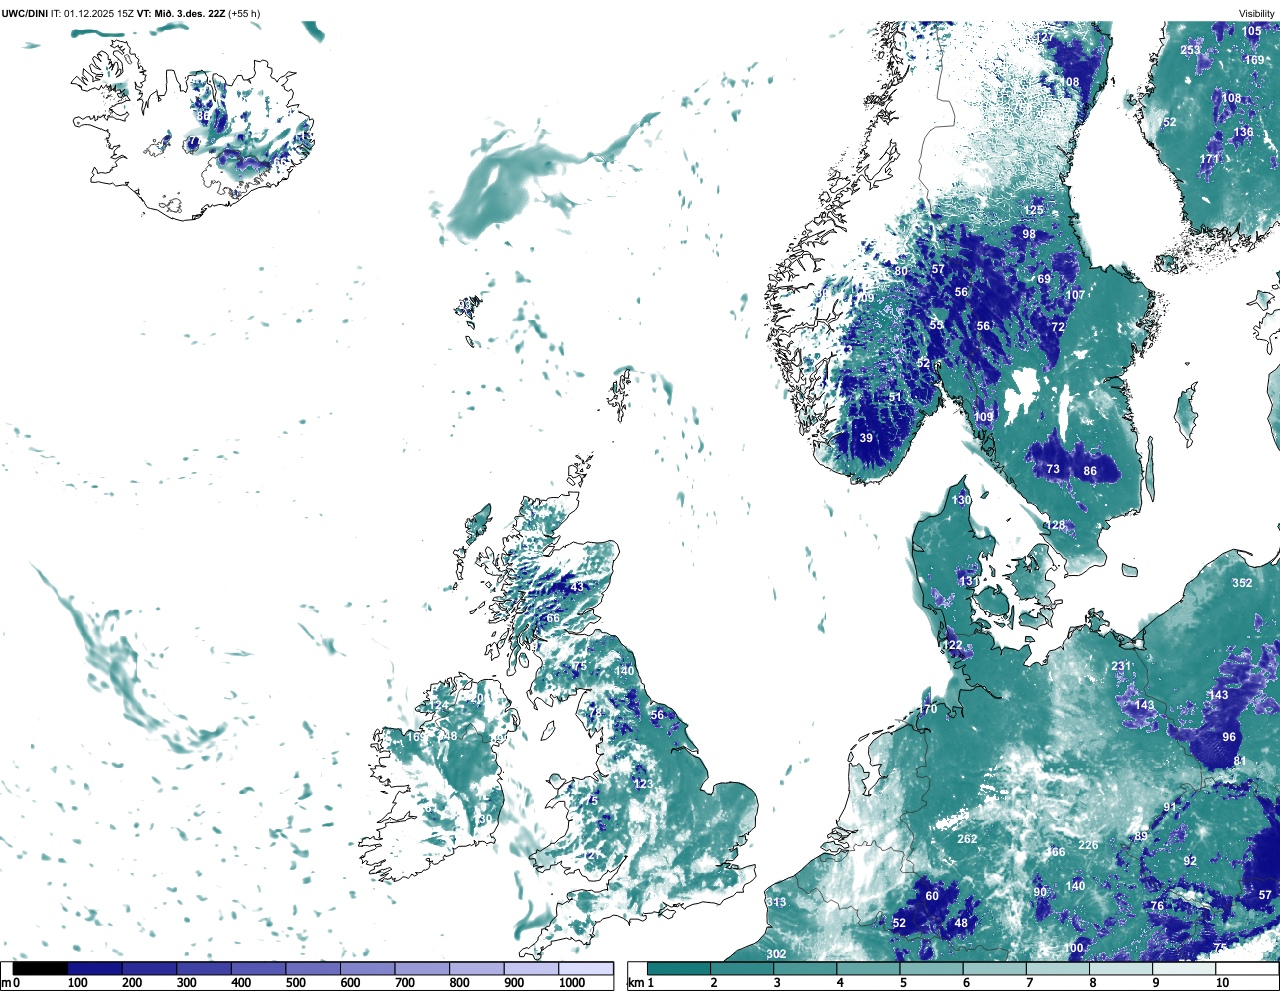Click the '105' value in the top-right corner
Viewport: 1280px width, 991px height.
pyautogui.click(x=1252, y=31)
